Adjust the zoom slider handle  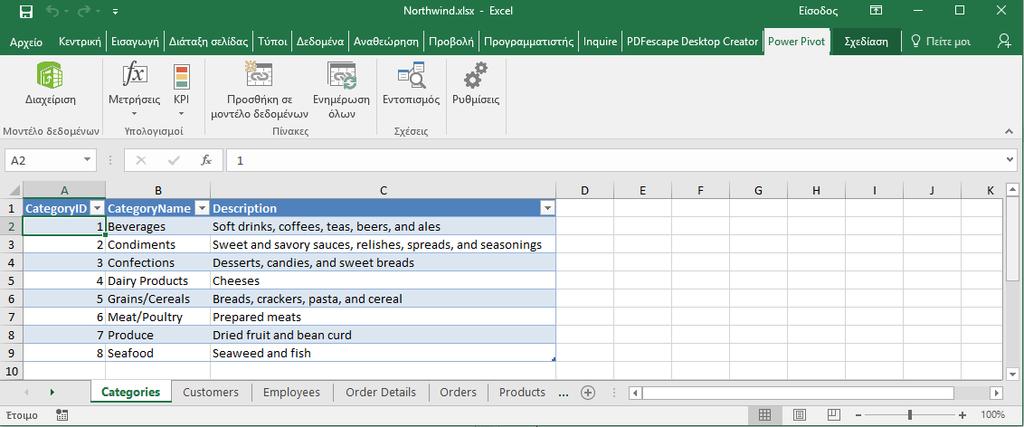pos(910,415)
